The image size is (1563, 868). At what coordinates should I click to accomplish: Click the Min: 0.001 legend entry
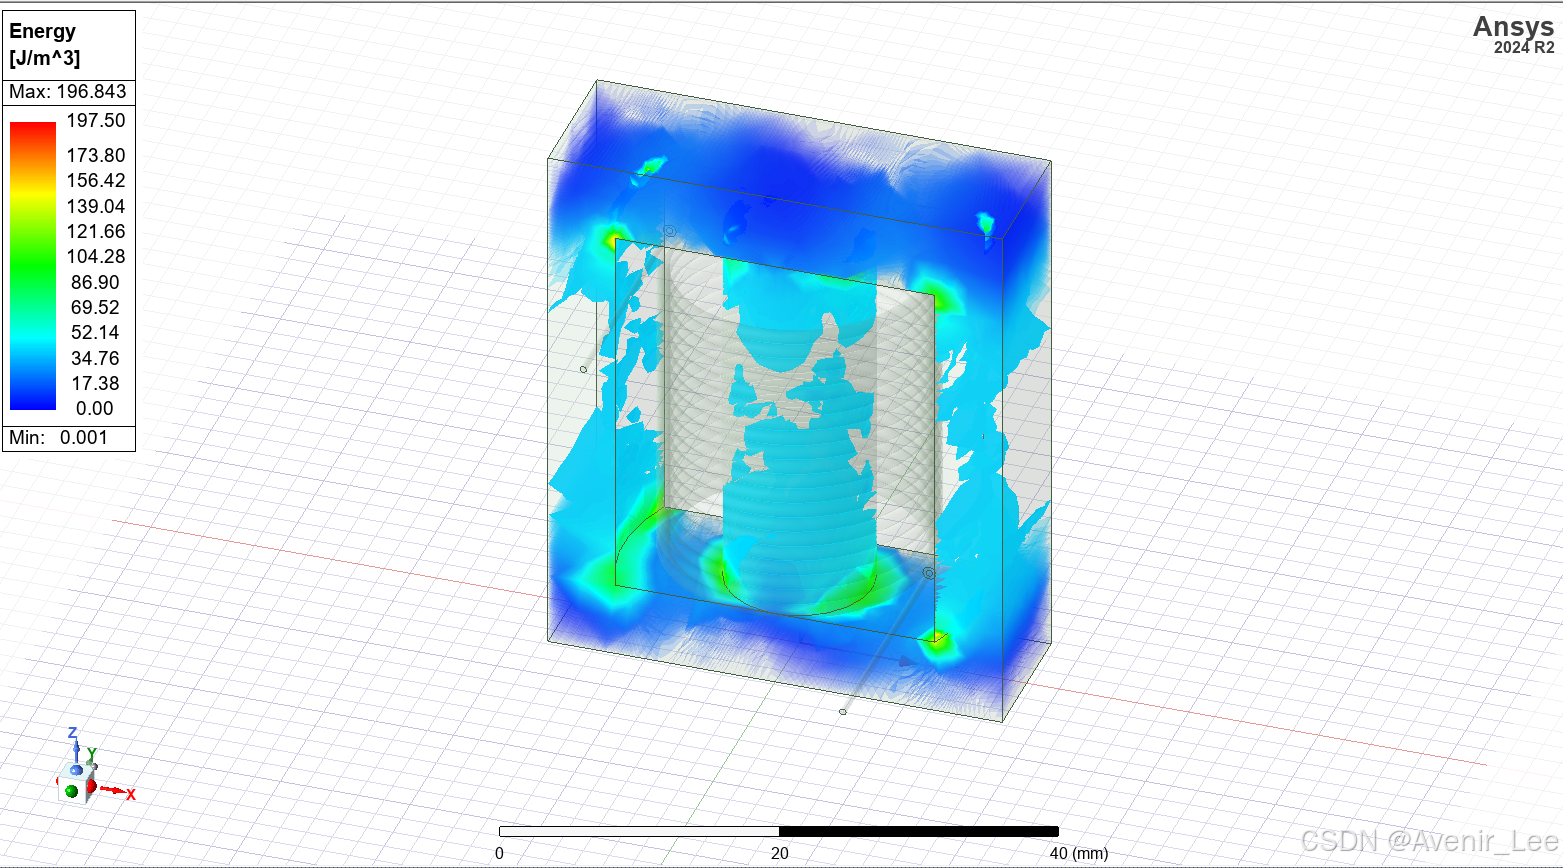[58, 437]
